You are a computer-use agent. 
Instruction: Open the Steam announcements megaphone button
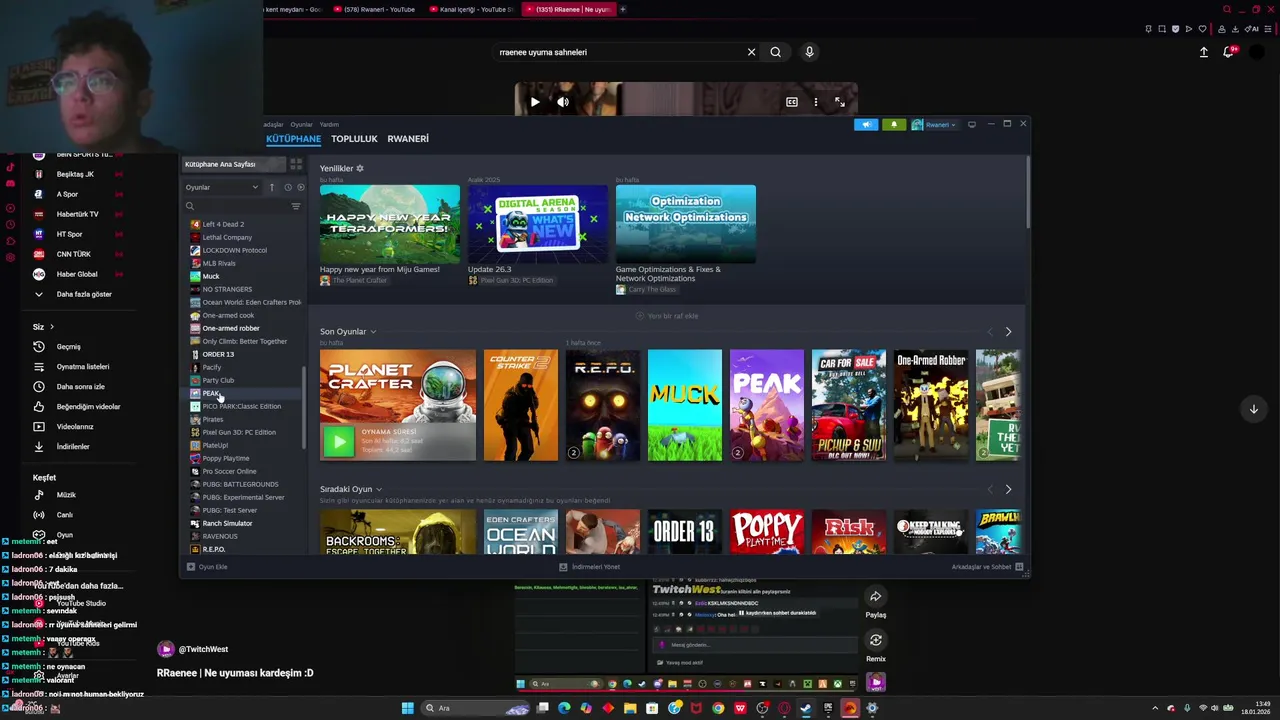click(866, 125)
